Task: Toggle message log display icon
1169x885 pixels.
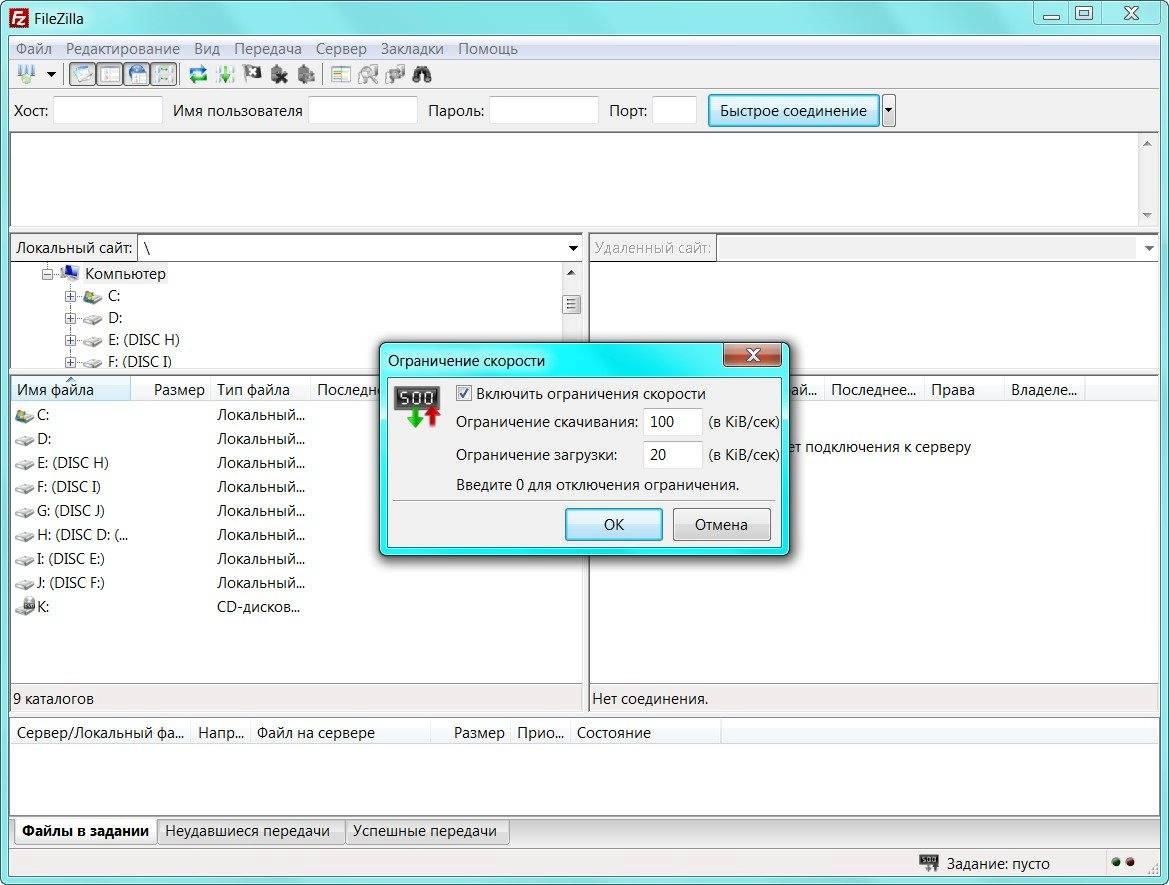Action: pos(83,74)
